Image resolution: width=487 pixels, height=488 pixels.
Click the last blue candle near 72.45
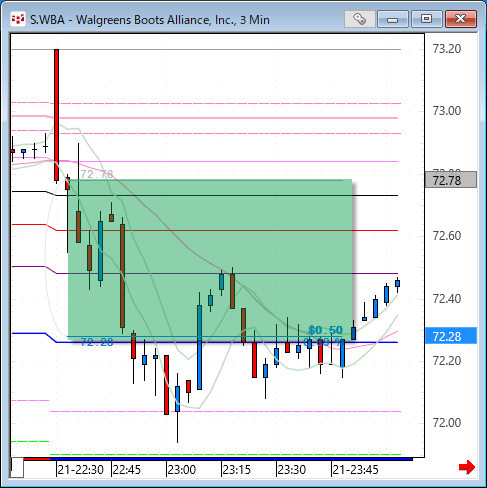coord(397,283)
